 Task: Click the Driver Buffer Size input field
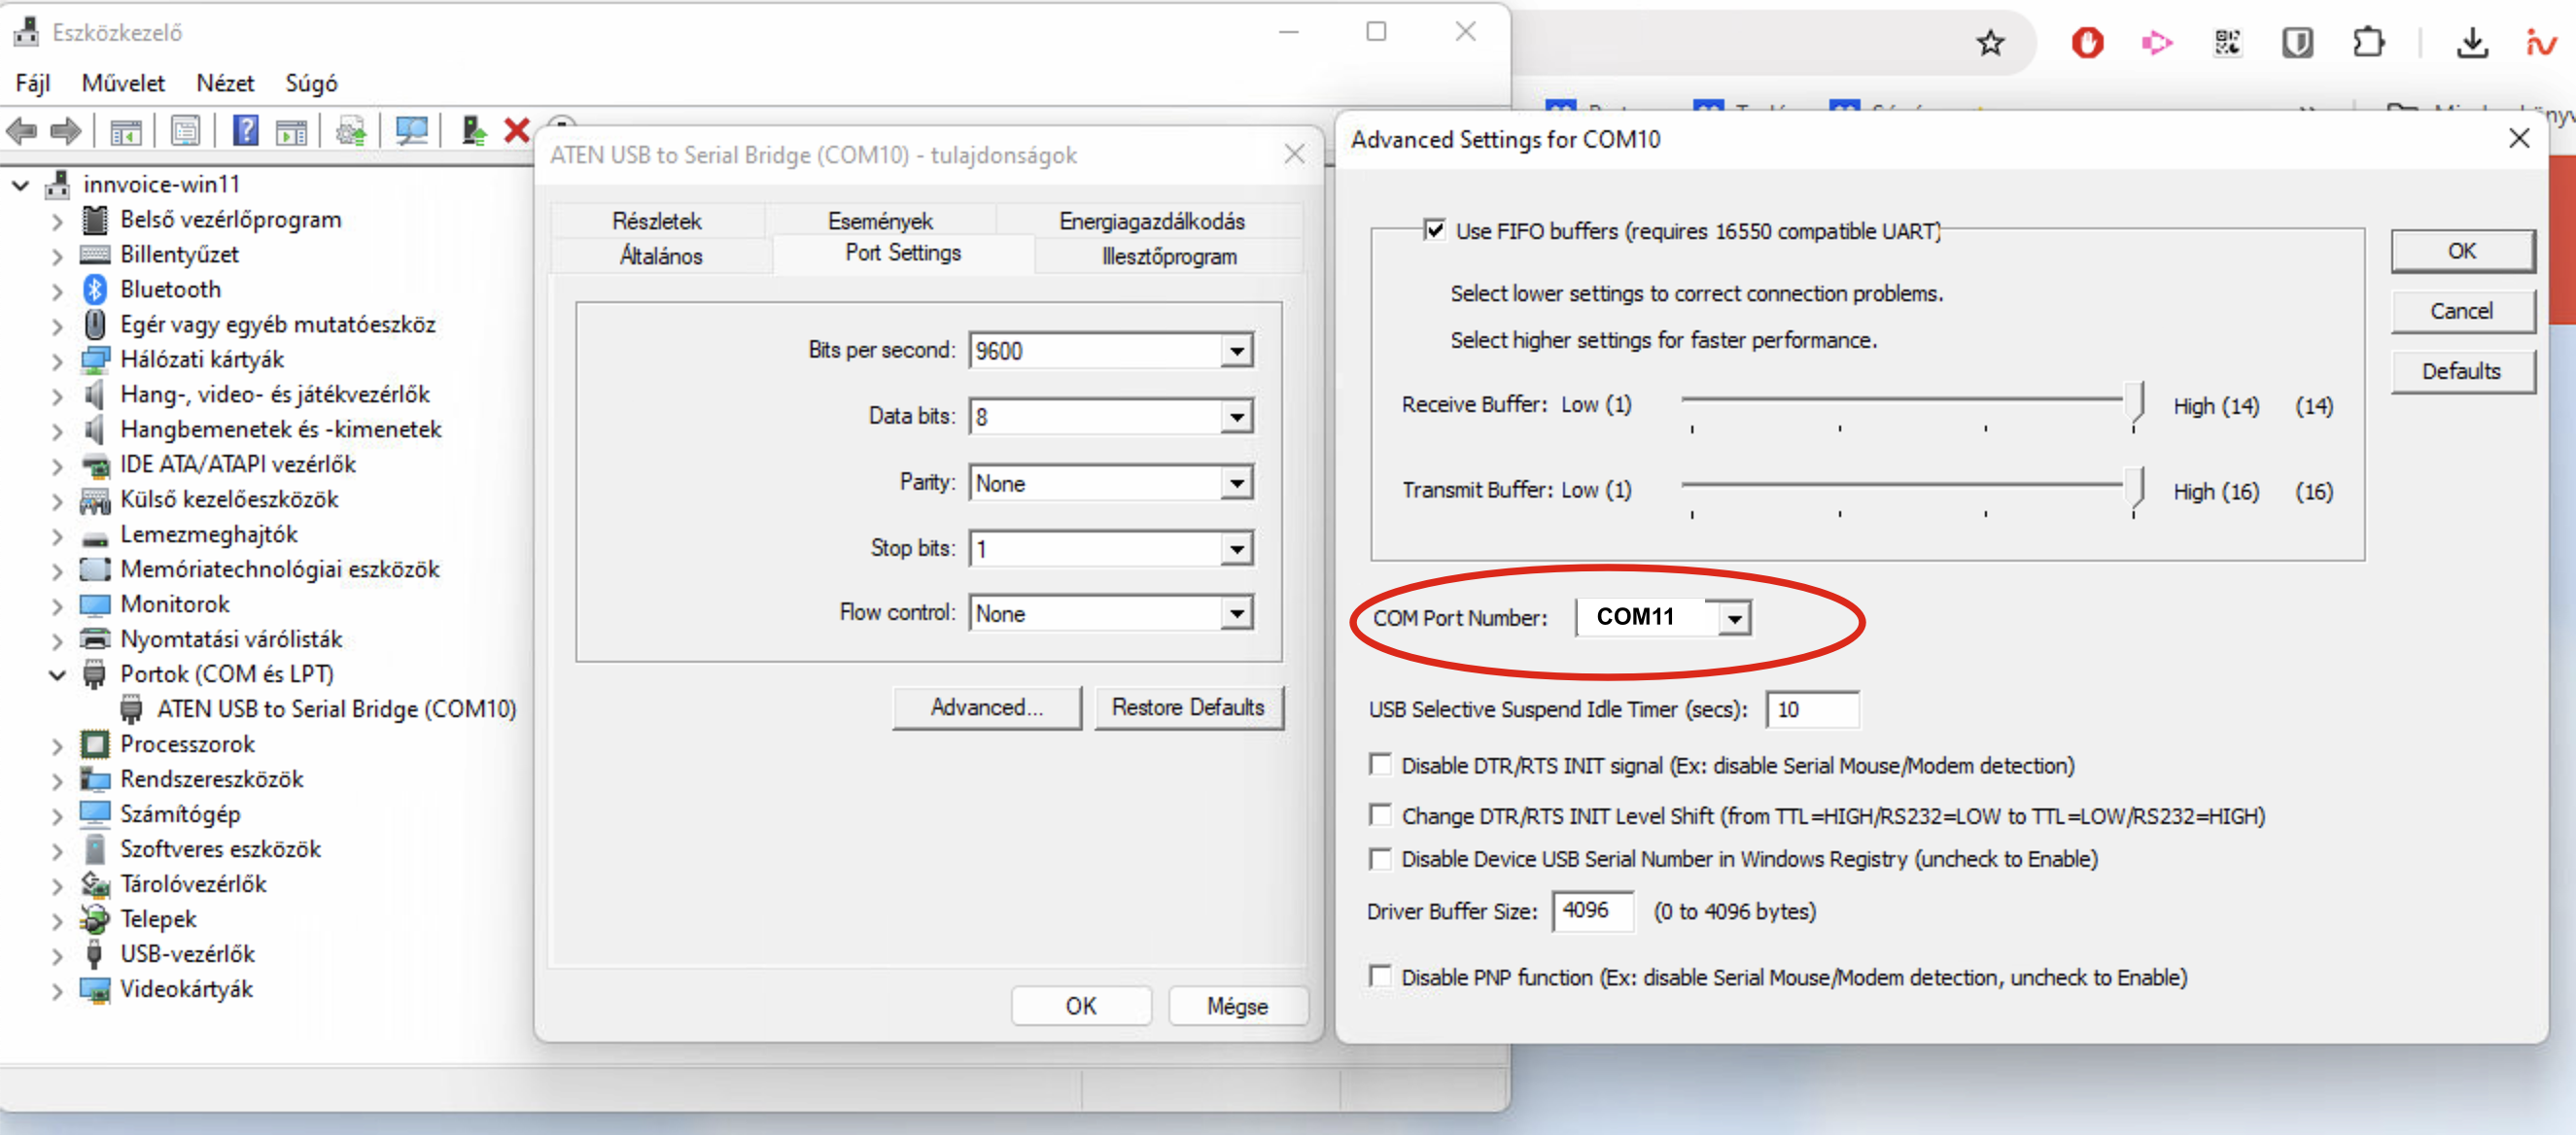(1592, 910)
